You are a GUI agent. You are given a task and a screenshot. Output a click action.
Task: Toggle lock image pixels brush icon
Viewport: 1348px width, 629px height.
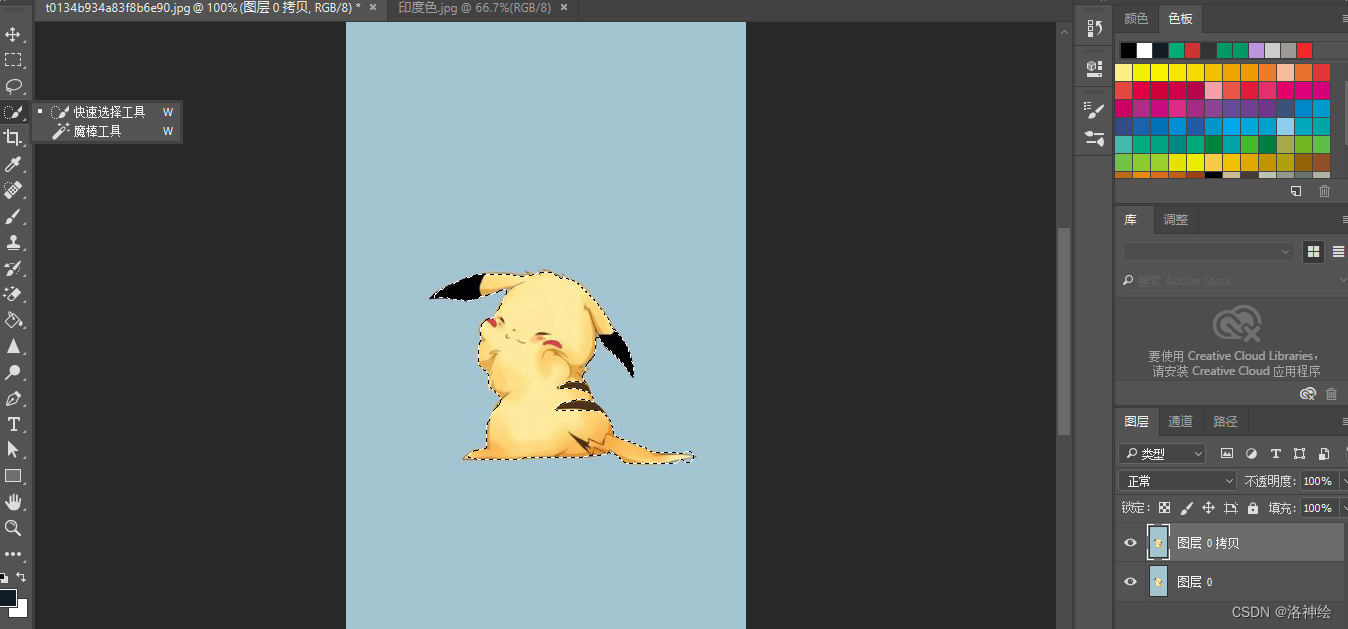[1186, 508]
